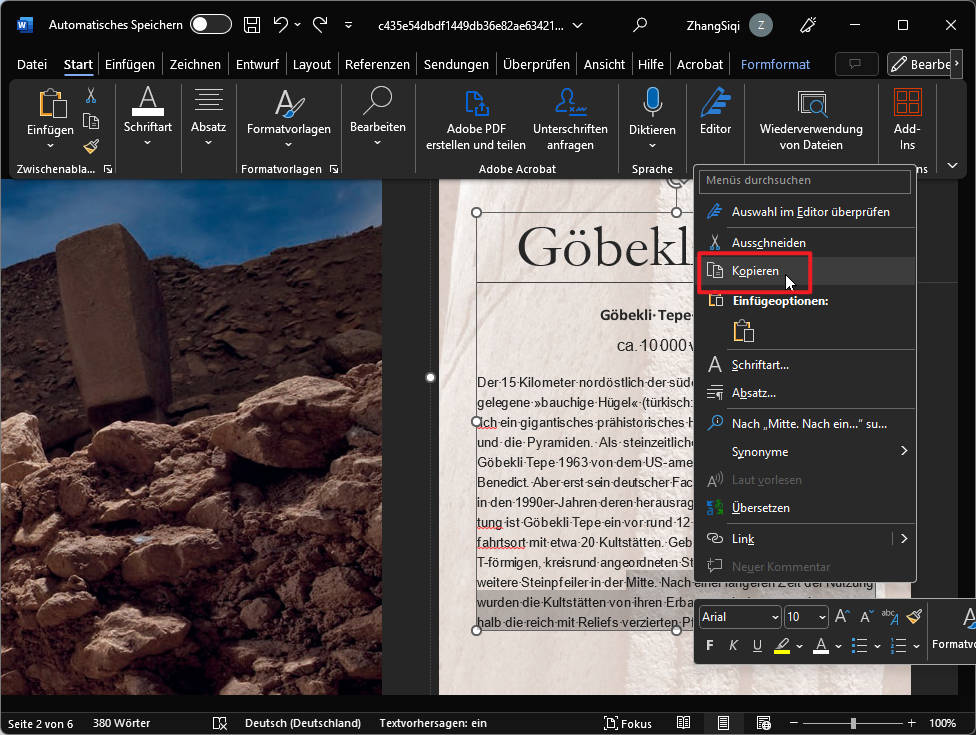Click the copy icon in Zwischenablage group
This screenshot has height=735, width=976.
coord(91,121)
